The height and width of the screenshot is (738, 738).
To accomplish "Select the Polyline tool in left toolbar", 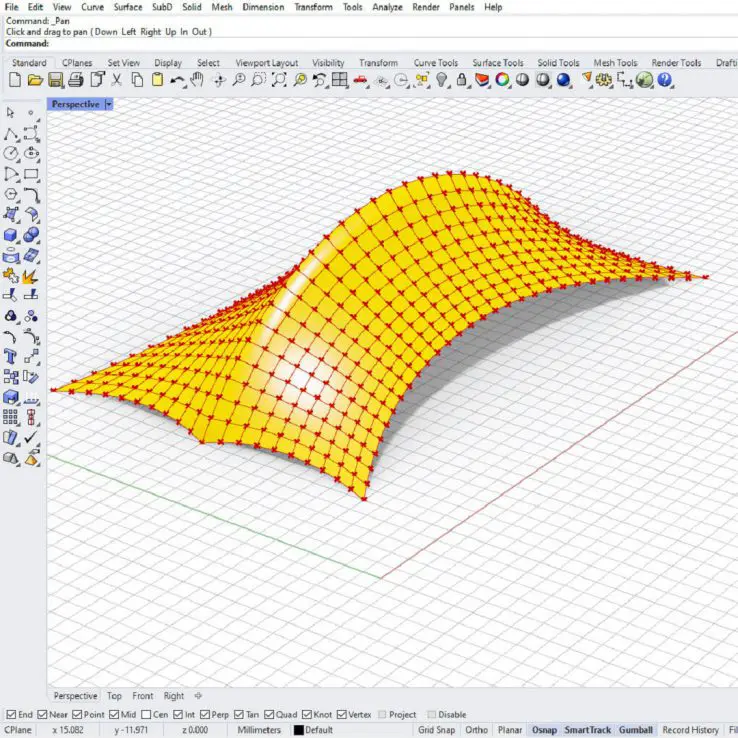I will point(11,133).
